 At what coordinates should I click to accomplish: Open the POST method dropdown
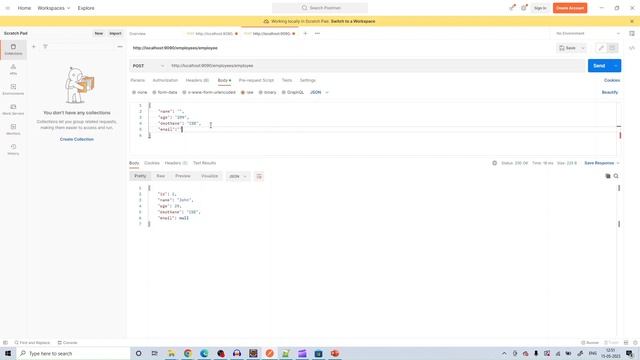pos(148,66)
